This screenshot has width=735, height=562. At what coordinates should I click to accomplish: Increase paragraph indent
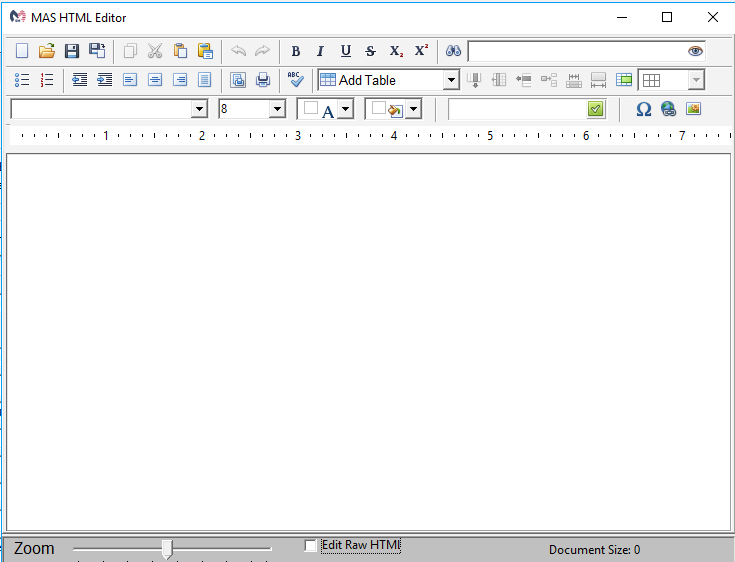(105, 80)
